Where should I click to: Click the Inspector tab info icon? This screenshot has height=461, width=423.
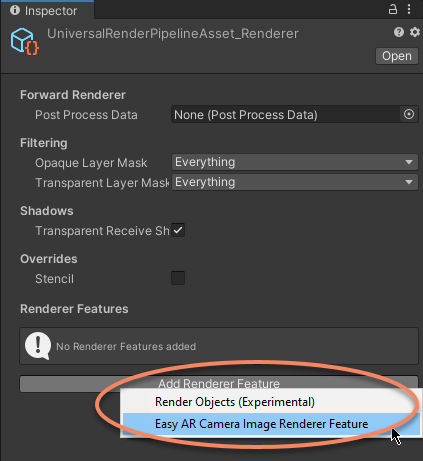(x=15, y=10)
